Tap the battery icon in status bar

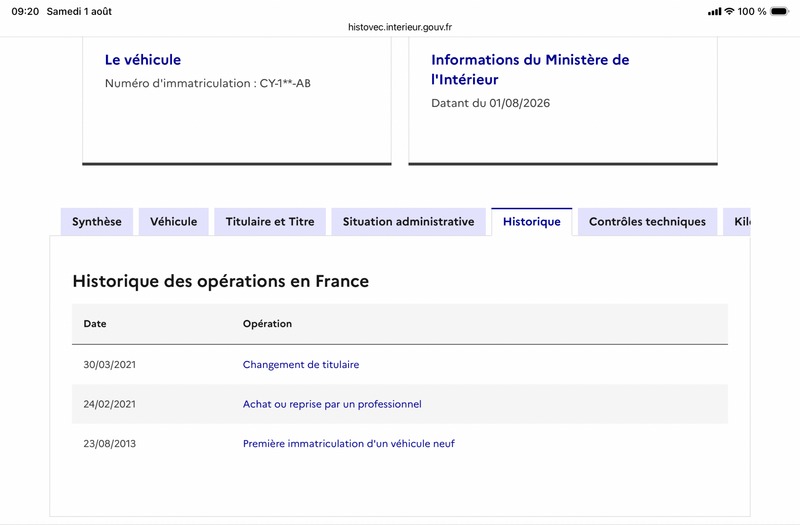click(x=780, y=11)
